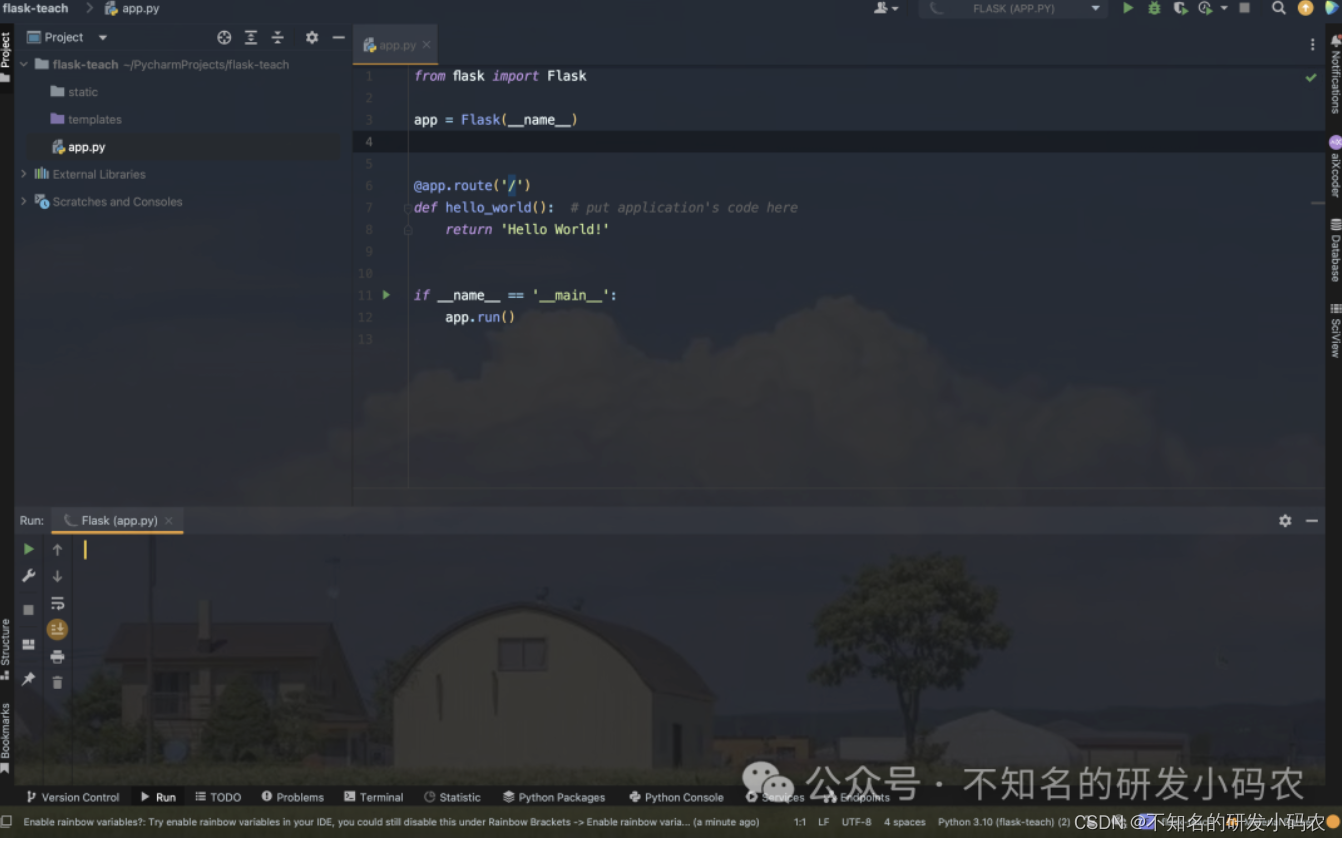
Task: Expand the External Libraries tree node
Action: click(x=23, y=173)
